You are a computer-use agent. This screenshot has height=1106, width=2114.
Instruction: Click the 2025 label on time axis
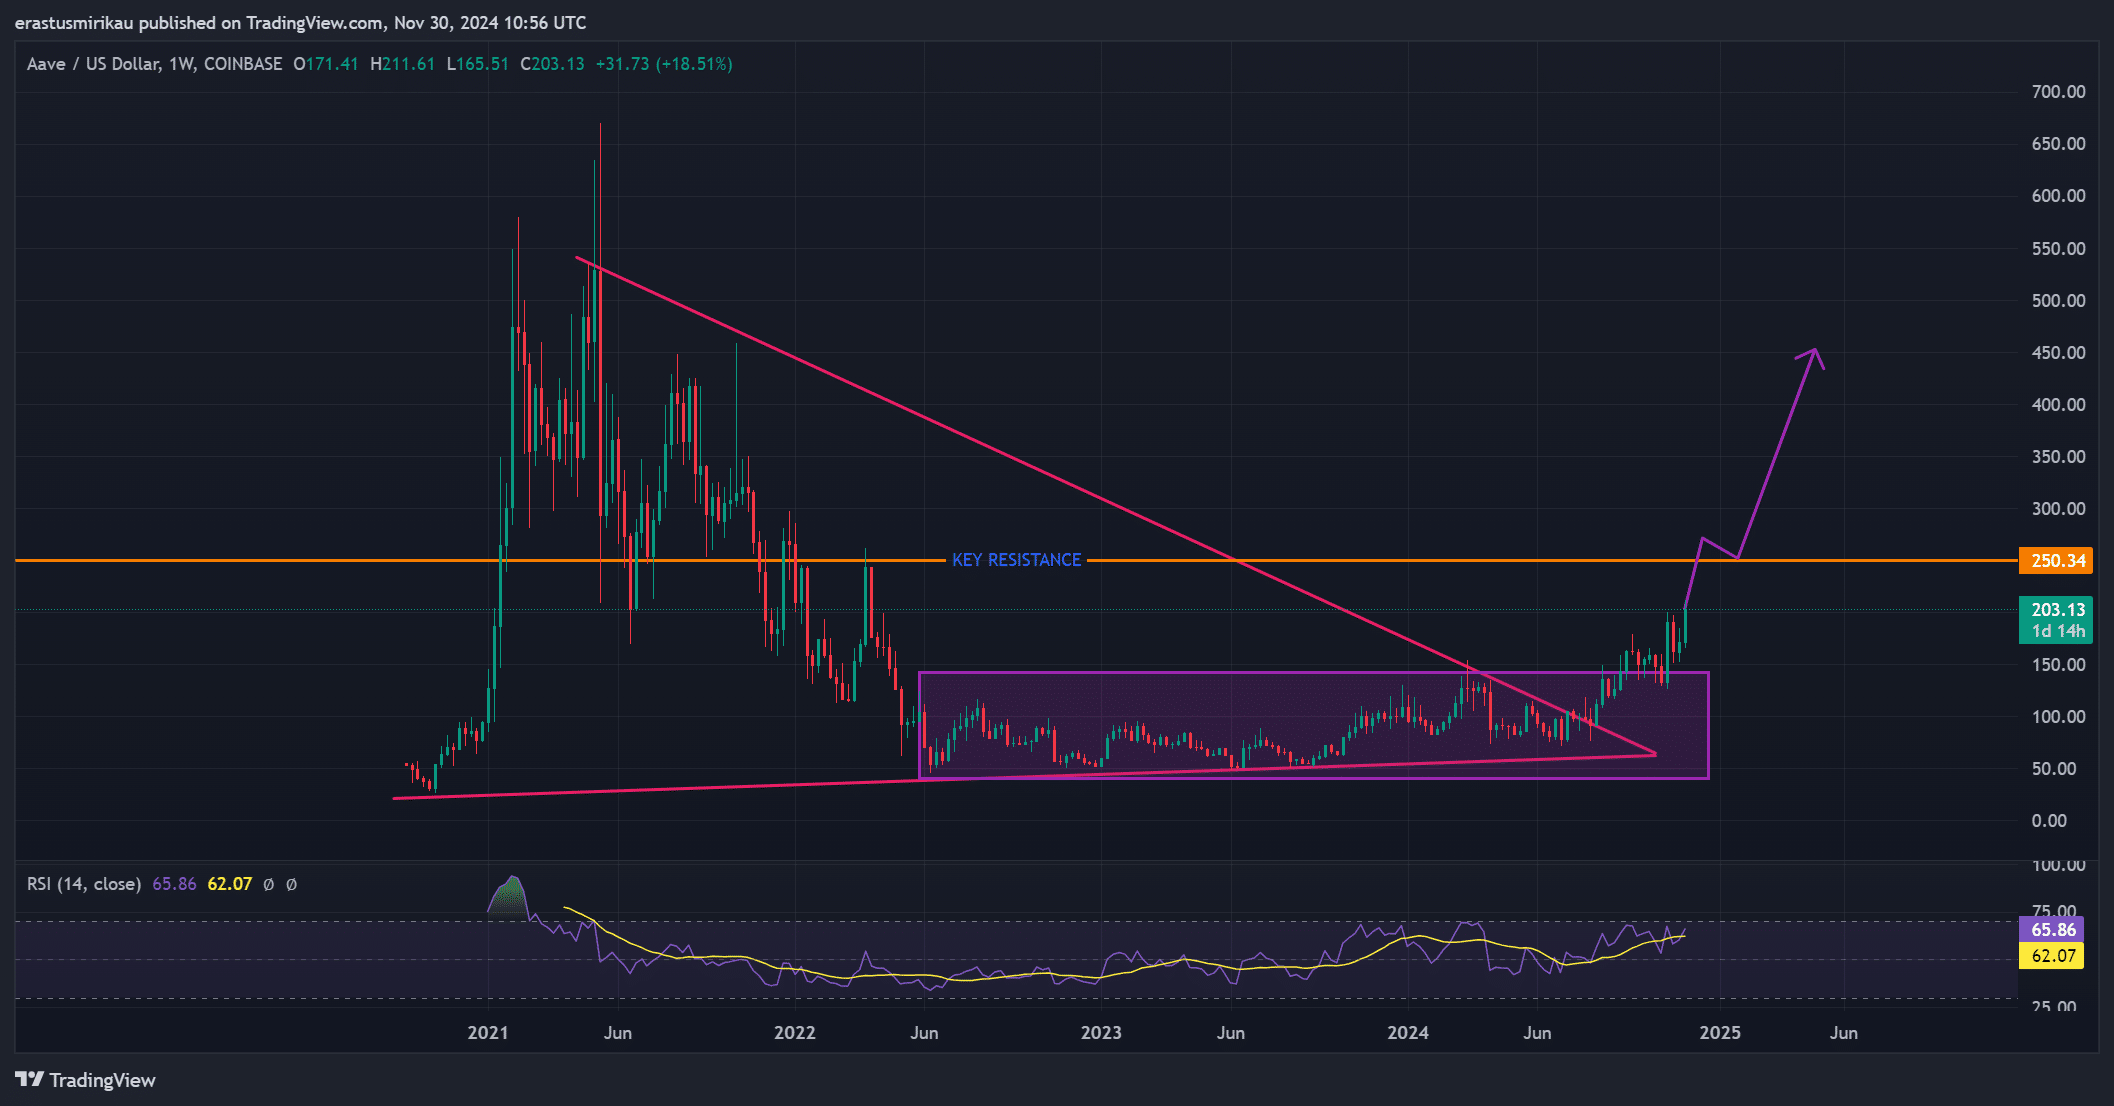click(x=1719, y=1032)
